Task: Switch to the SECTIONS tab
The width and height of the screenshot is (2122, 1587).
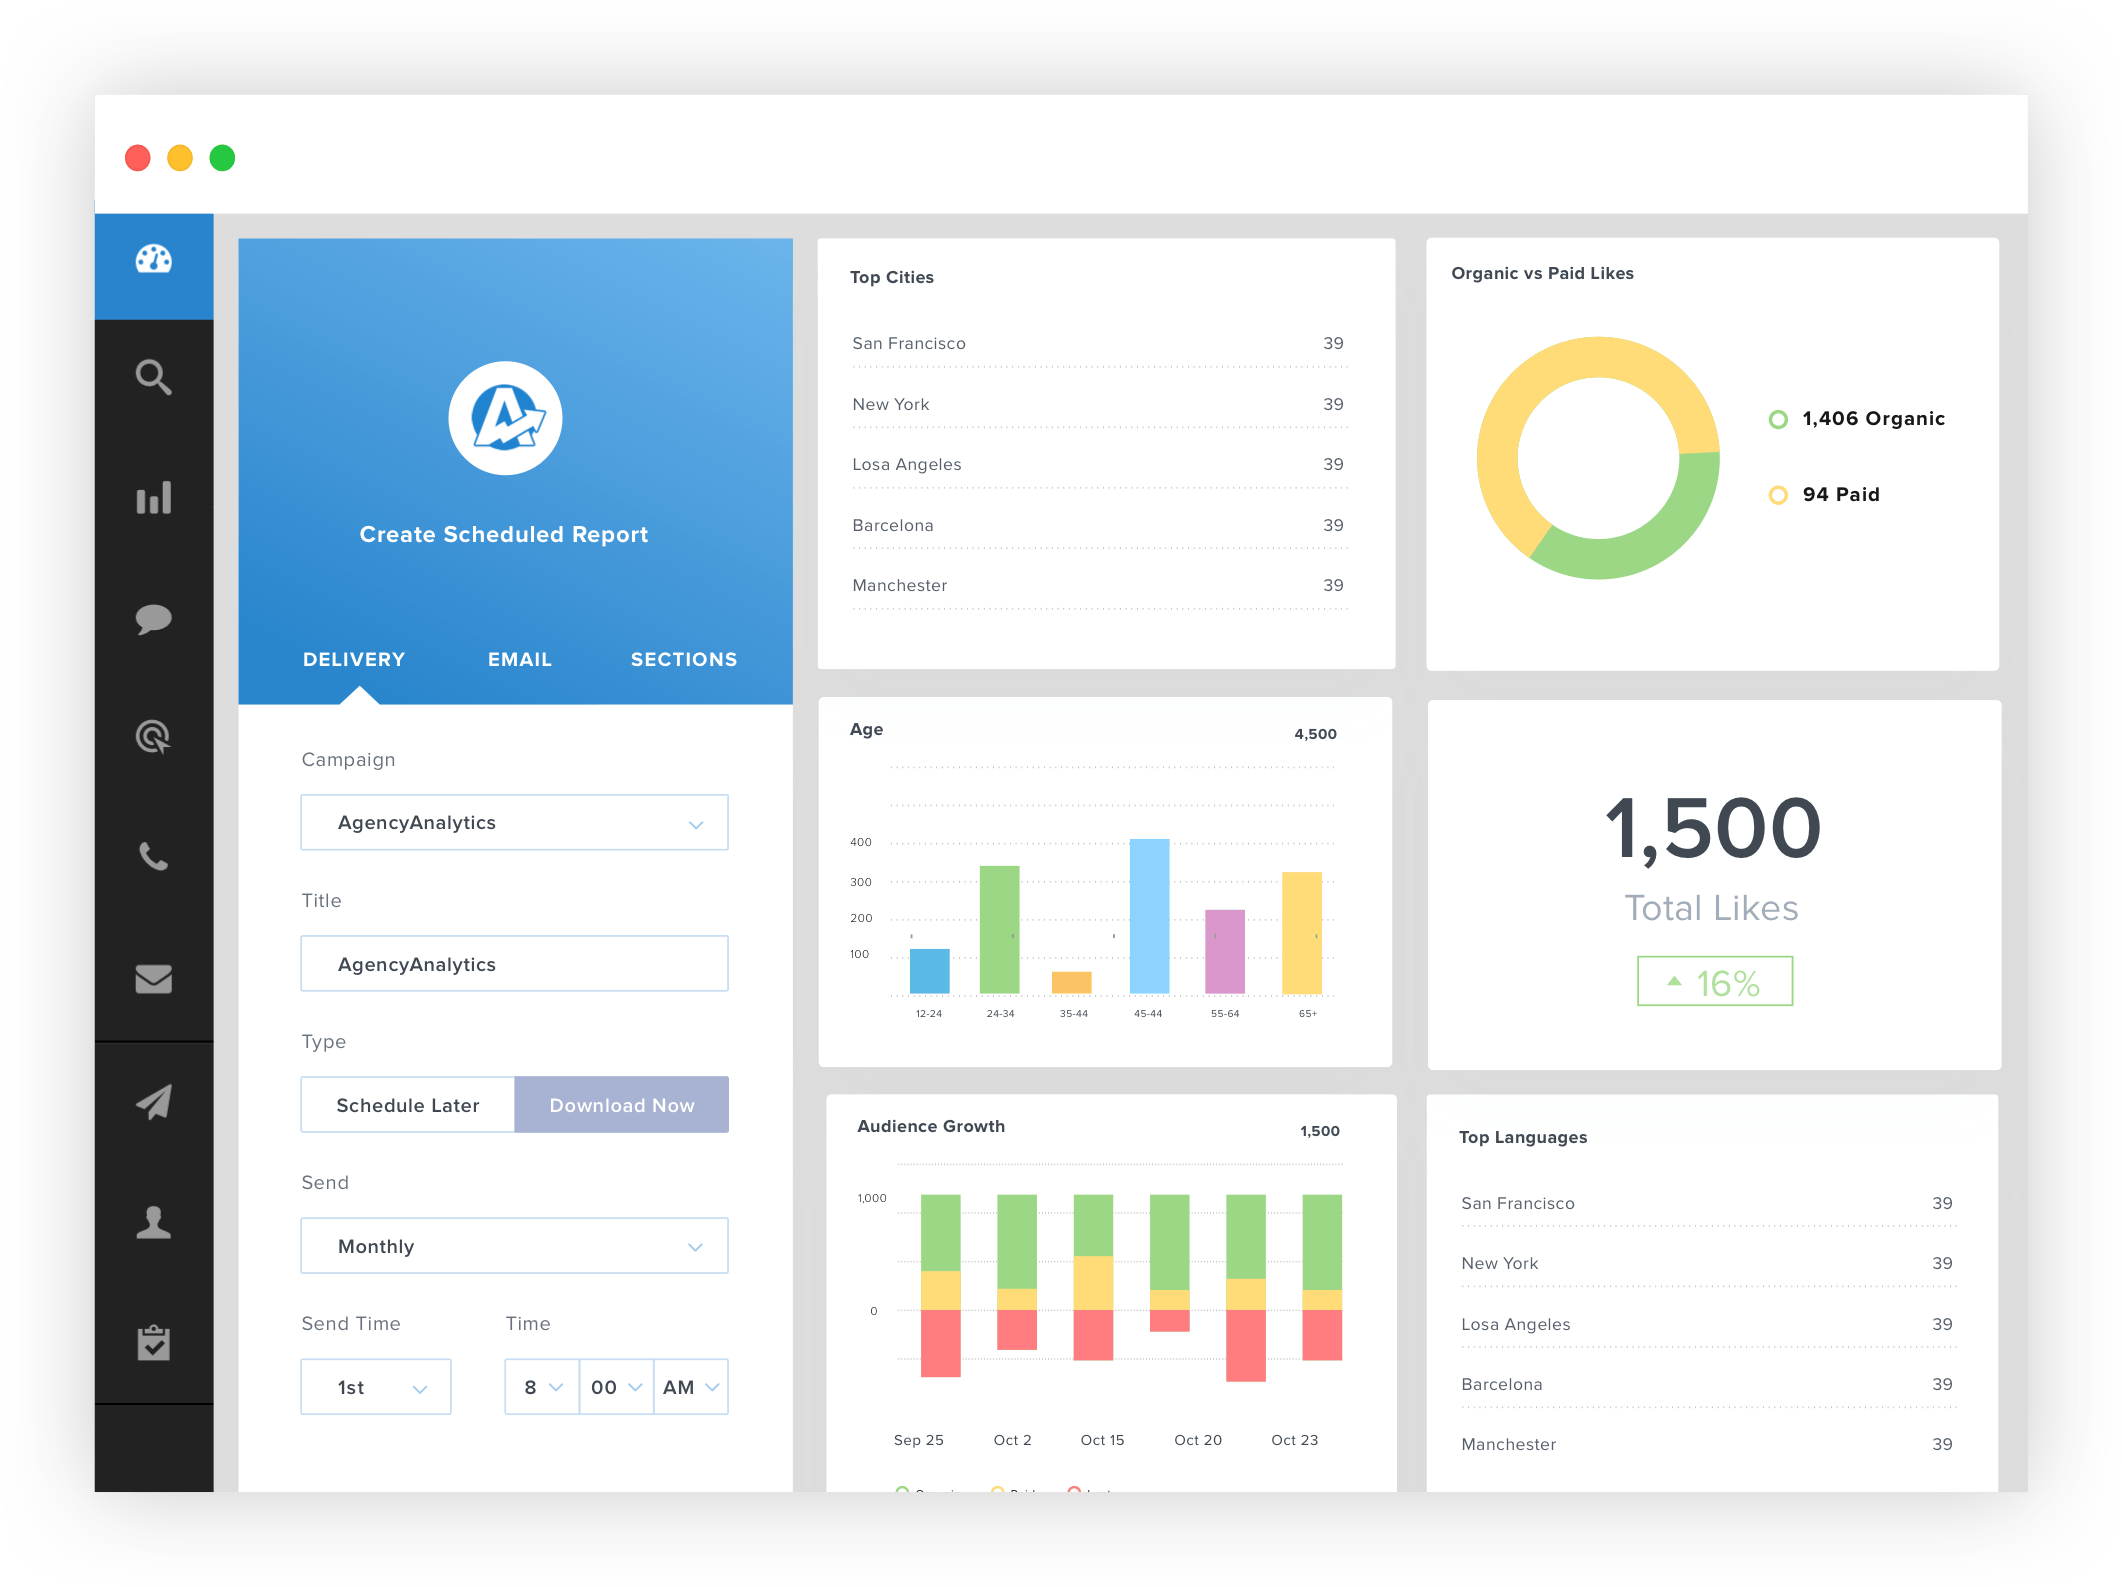Action: [x=682, y=655]
